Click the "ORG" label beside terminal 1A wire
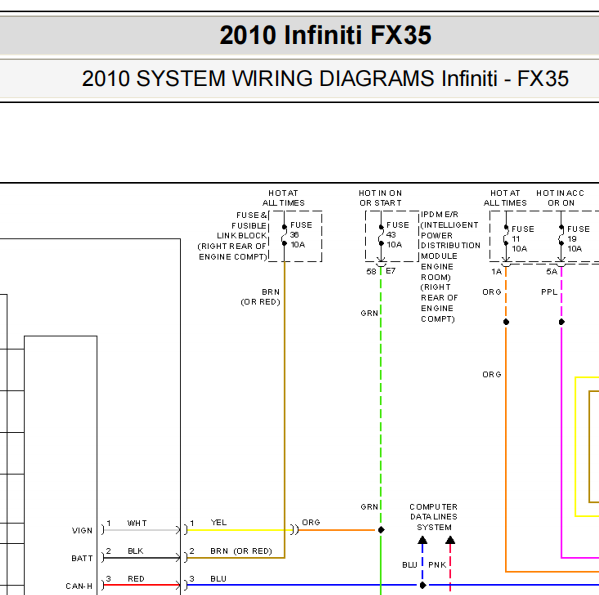The height and width of the screenshot is (595, 599). pyautogui.click(x=492, y=292)
